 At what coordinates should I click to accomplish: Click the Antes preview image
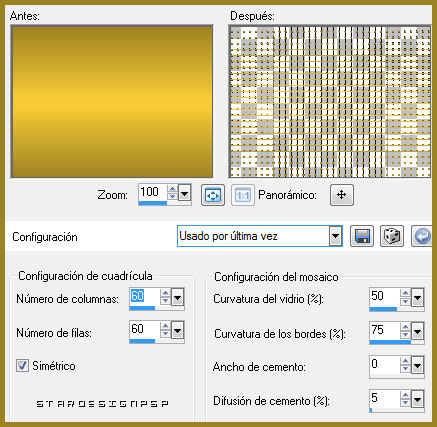click(x=112, y=101)
